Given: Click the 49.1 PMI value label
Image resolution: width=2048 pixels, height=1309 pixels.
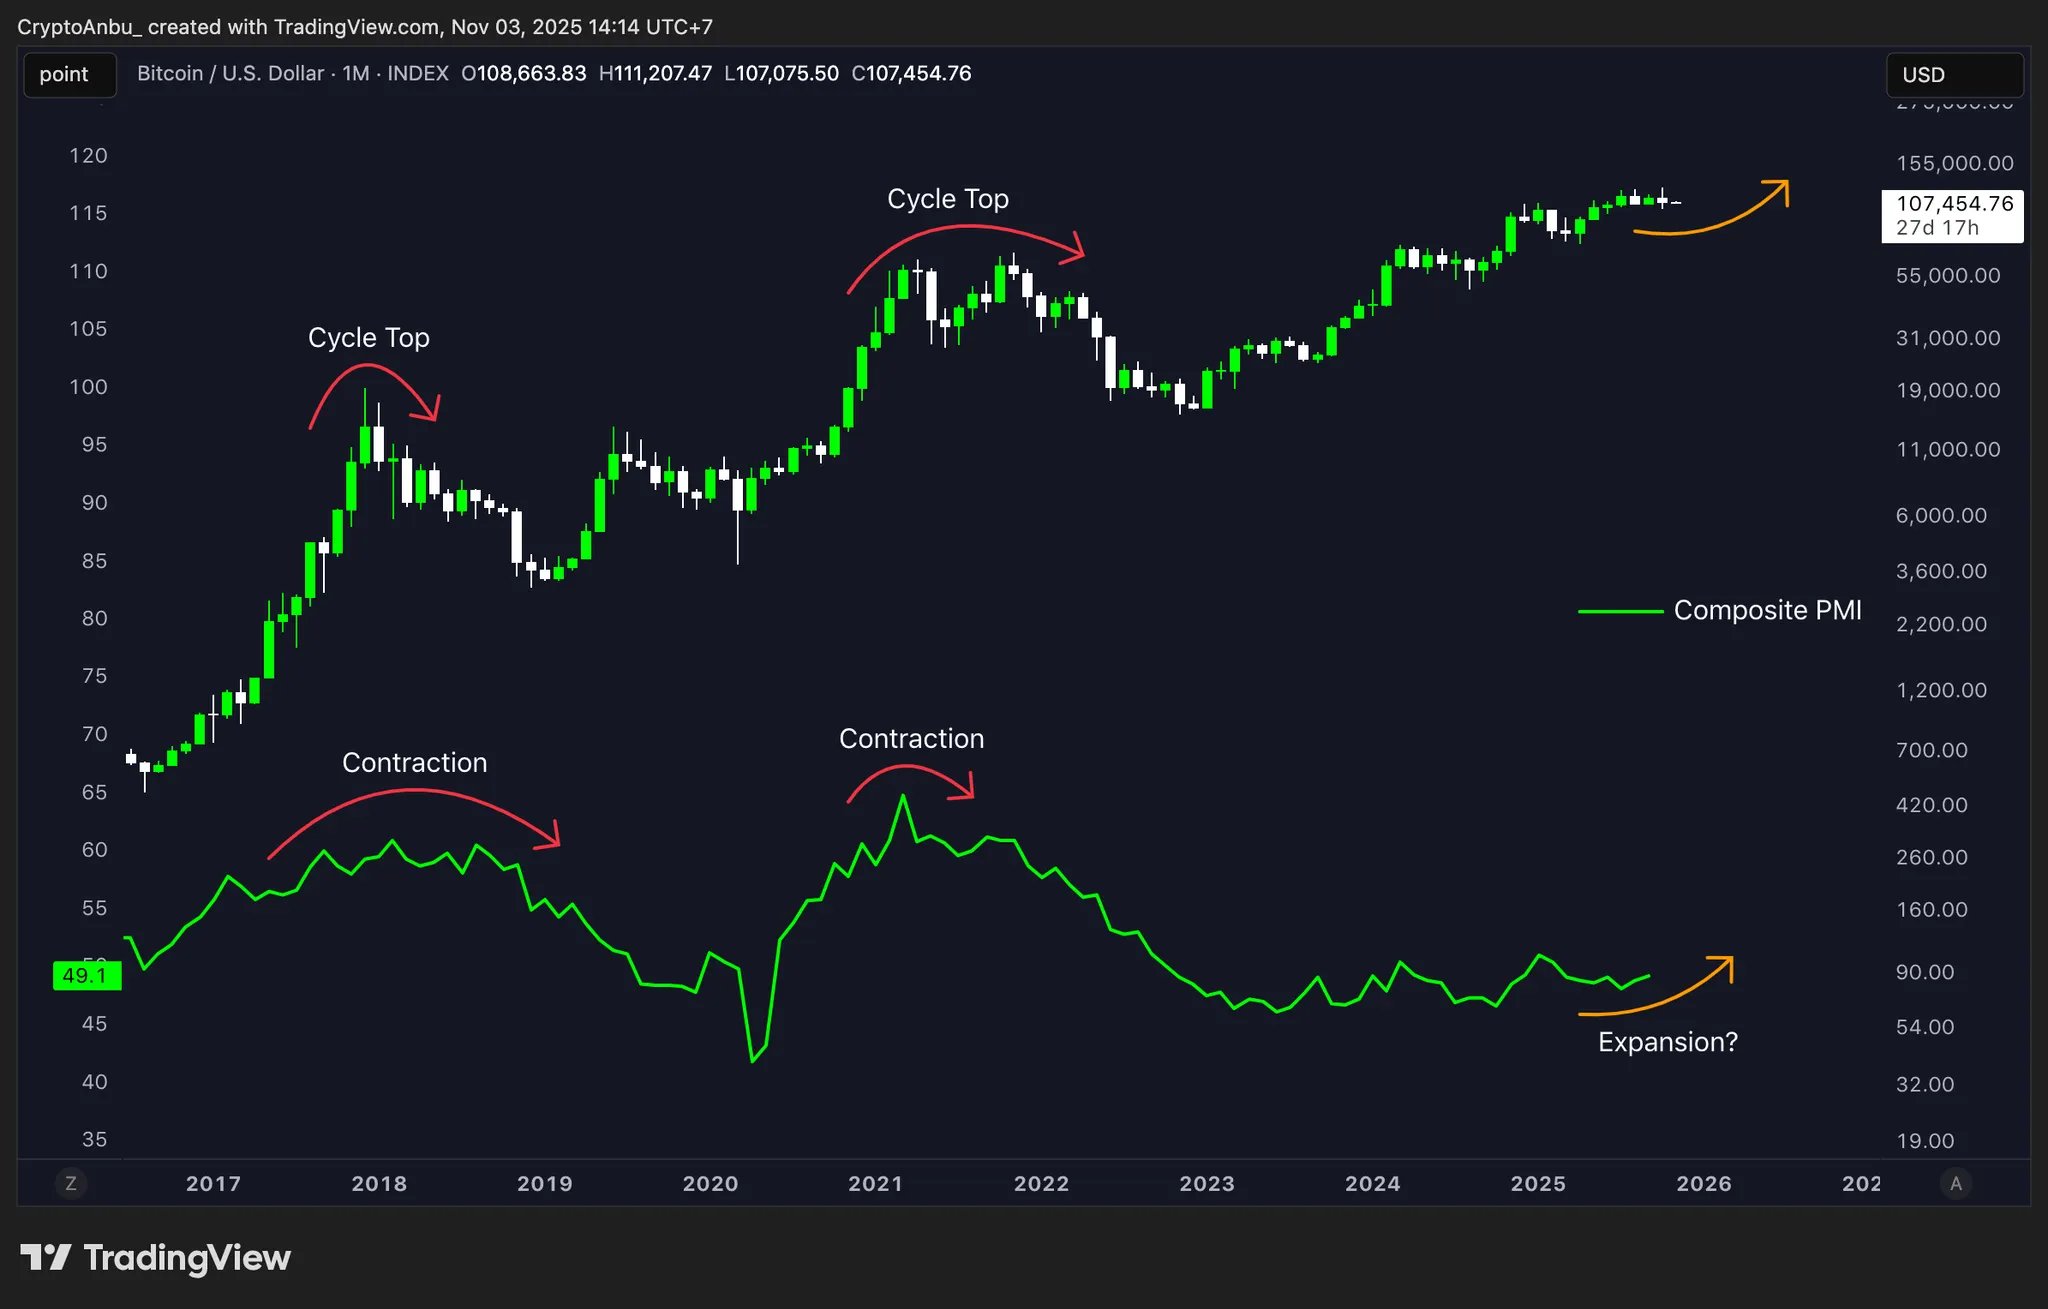Looking at the screenshot, I should click(x=86, y=975).
